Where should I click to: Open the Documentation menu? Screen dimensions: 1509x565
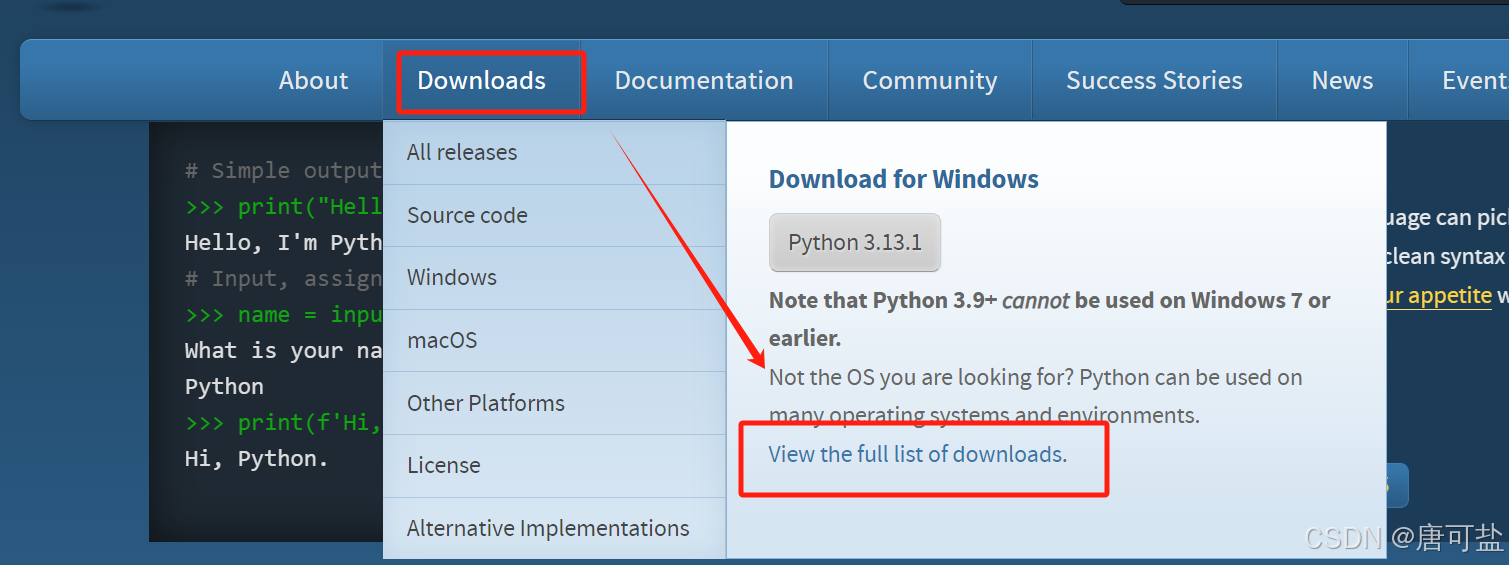(704, 81)
